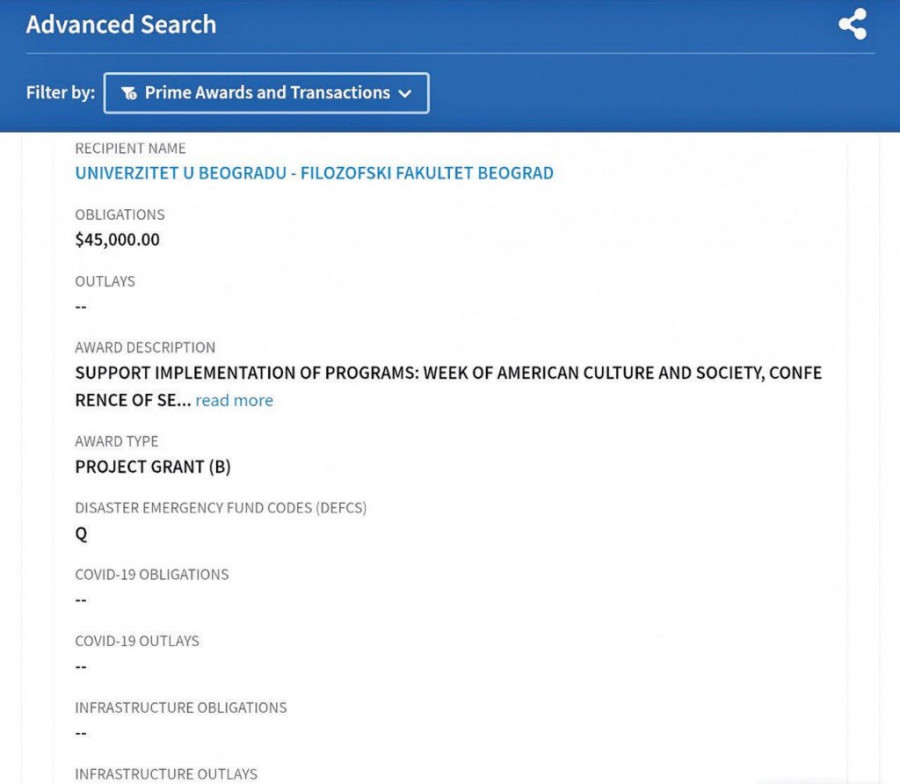Click the COVID-19 OBLIGATIONS field label
Viewport: 900px width, 784px height.
(152, 574)
